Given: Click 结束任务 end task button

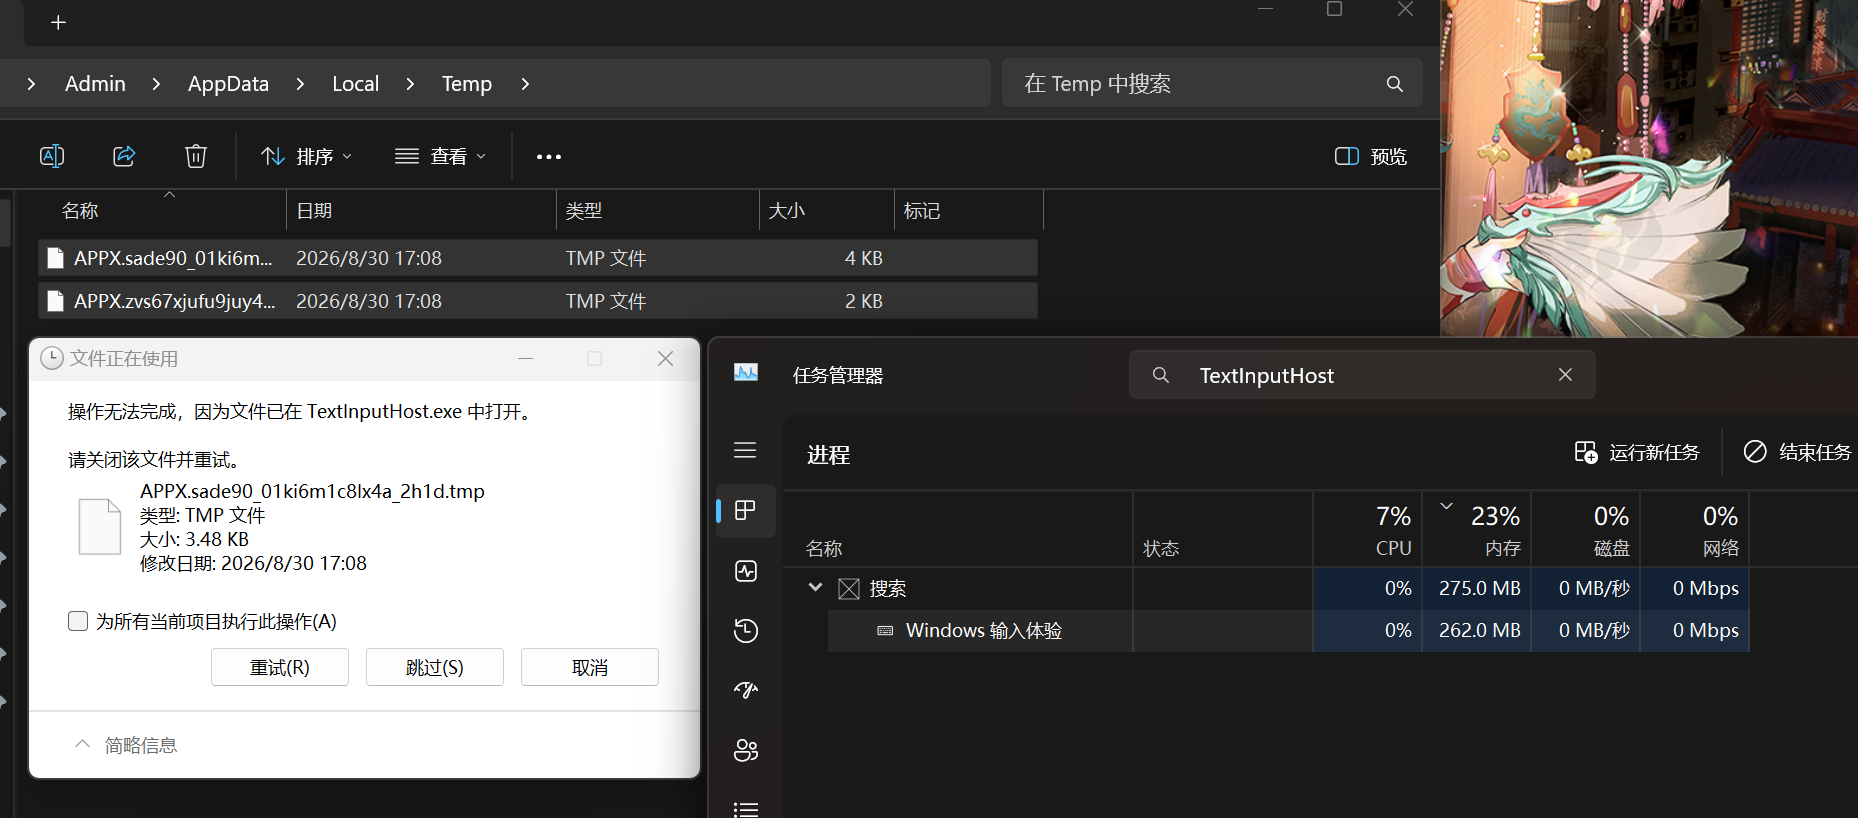Looking at the screenshot, I should point(1797,452).
